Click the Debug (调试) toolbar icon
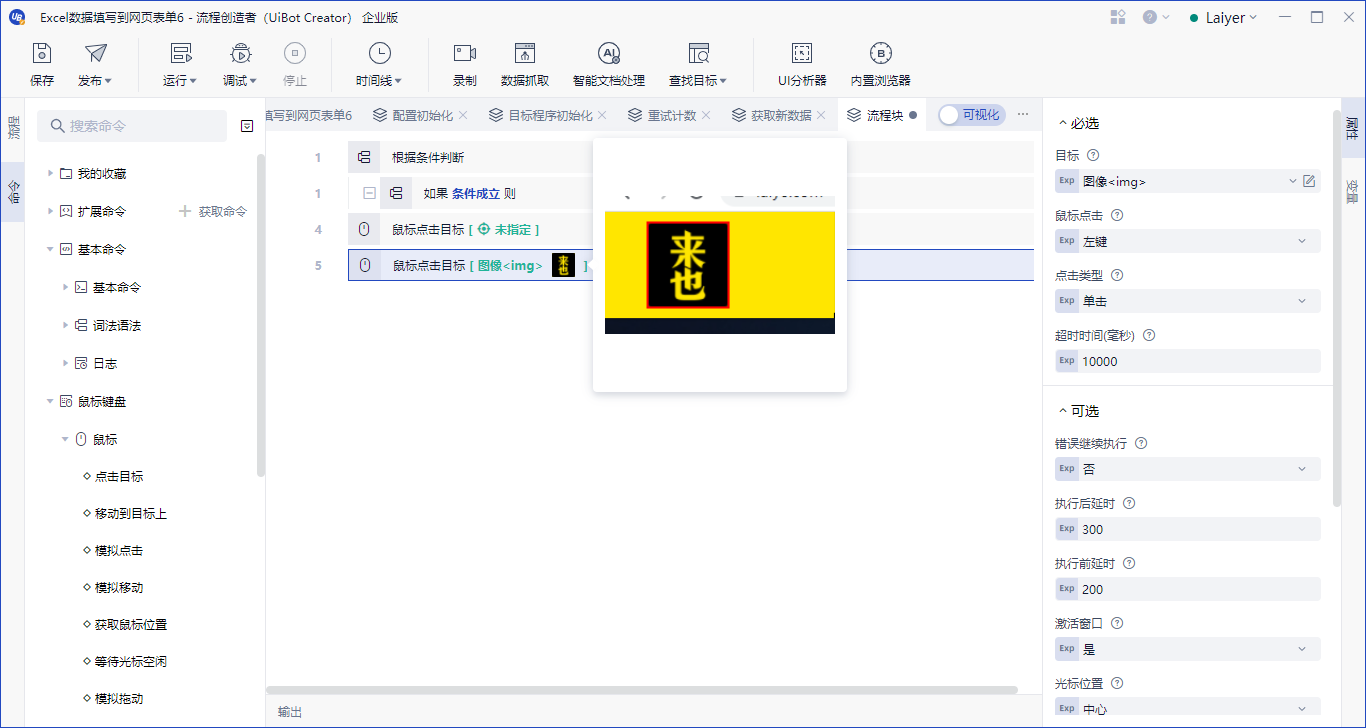 [240, 54]
